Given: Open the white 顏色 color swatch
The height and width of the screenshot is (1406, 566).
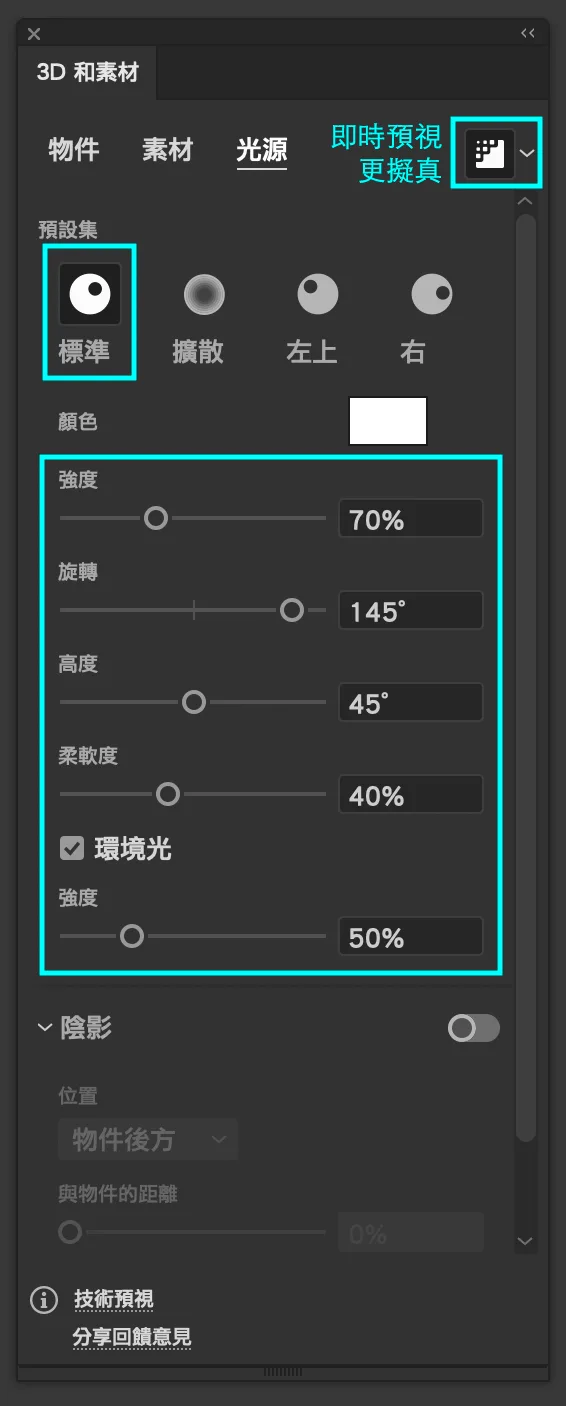Looking at the screenshot, I should pyautogui.click(x=388, y=420).
